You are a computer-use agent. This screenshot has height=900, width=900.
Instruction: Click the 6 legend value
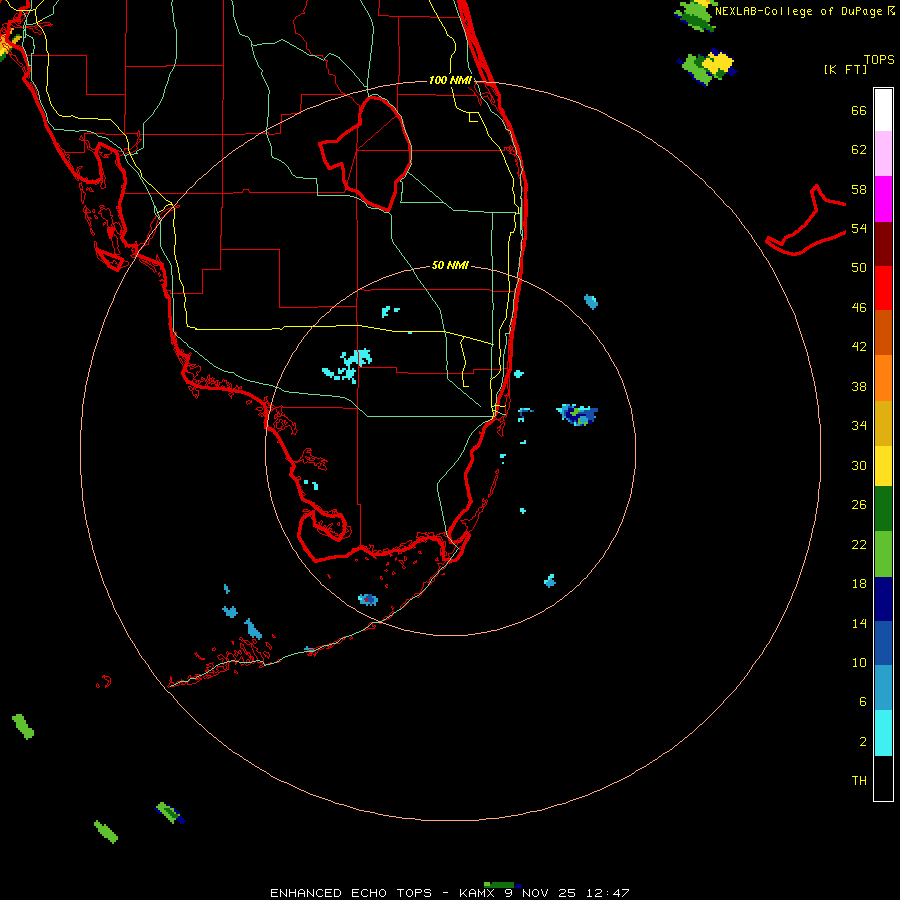click(863, 702)
